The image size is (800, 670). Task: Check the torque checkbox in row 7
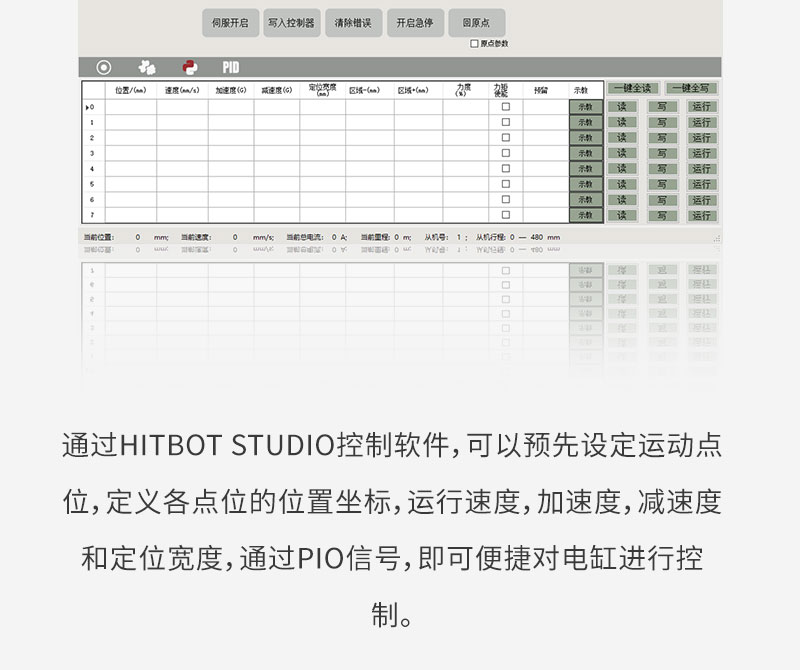coord(505,215)
